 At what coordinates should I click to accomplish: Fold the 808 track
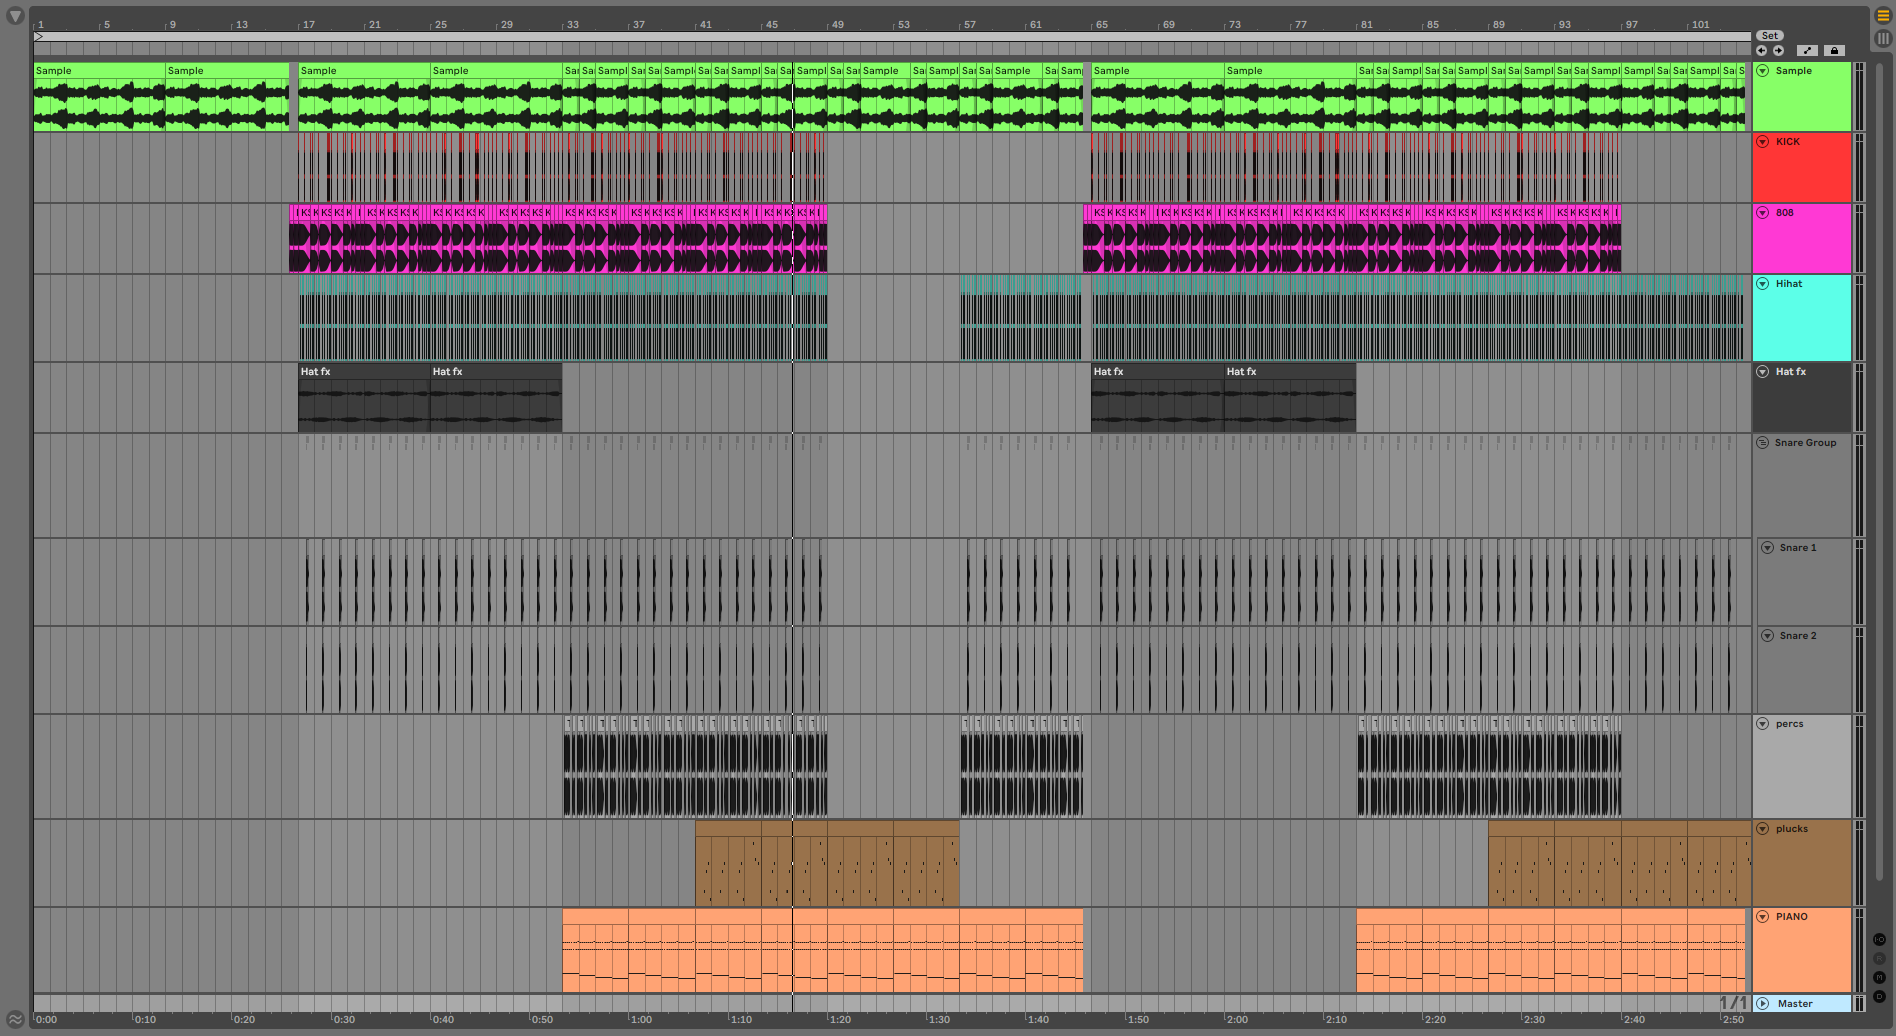pyautogui.click(x=1763, y=213)
